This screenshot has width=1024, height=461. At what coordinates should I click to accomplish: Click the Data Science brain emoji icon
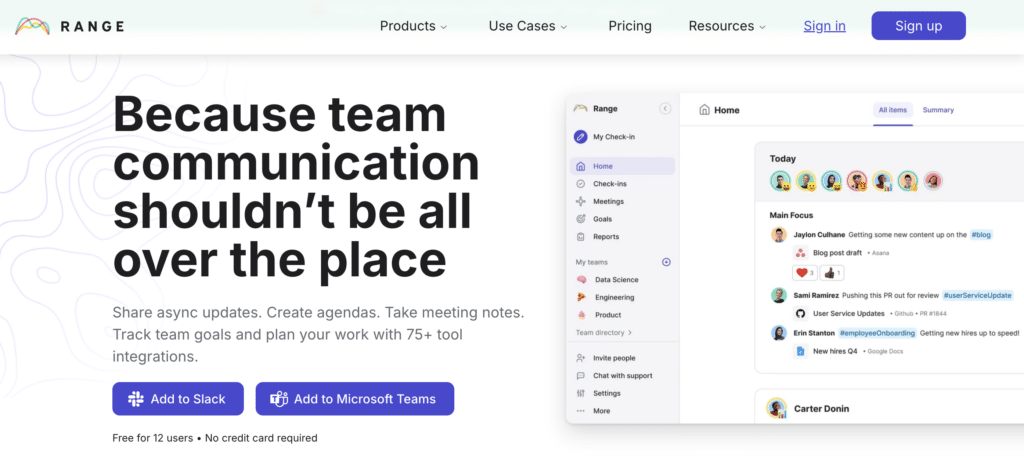tap(582, 279)
